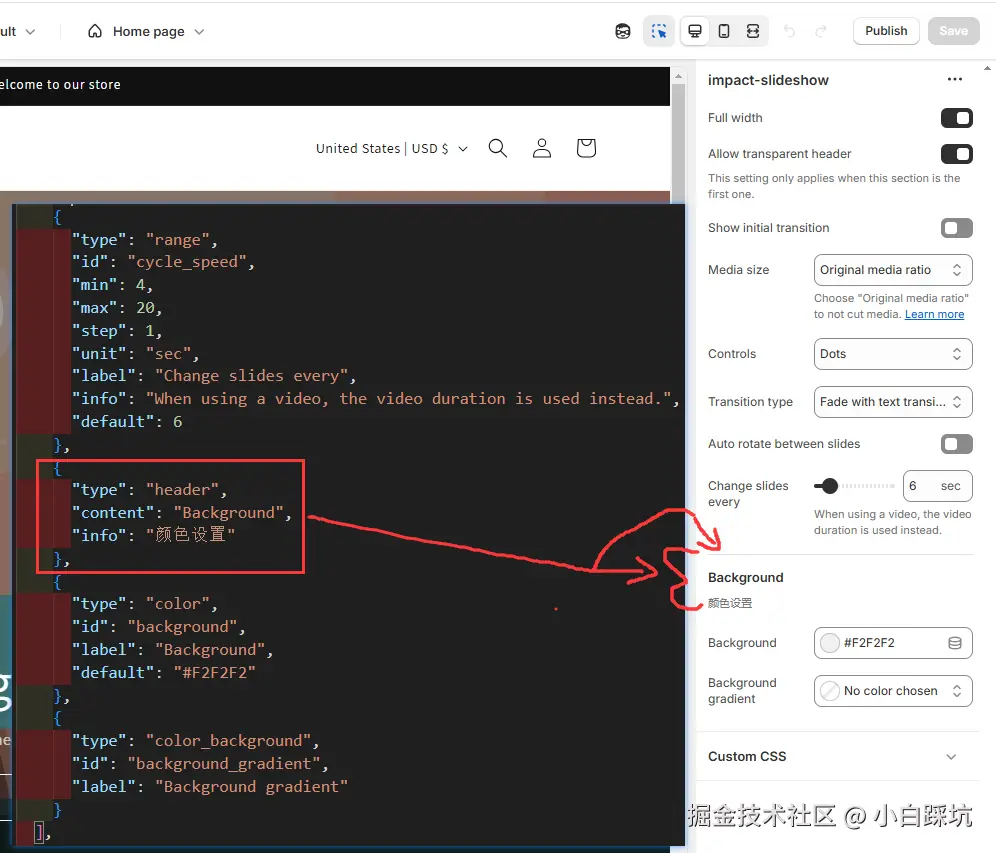Click the Save button

tap(953, 31)
